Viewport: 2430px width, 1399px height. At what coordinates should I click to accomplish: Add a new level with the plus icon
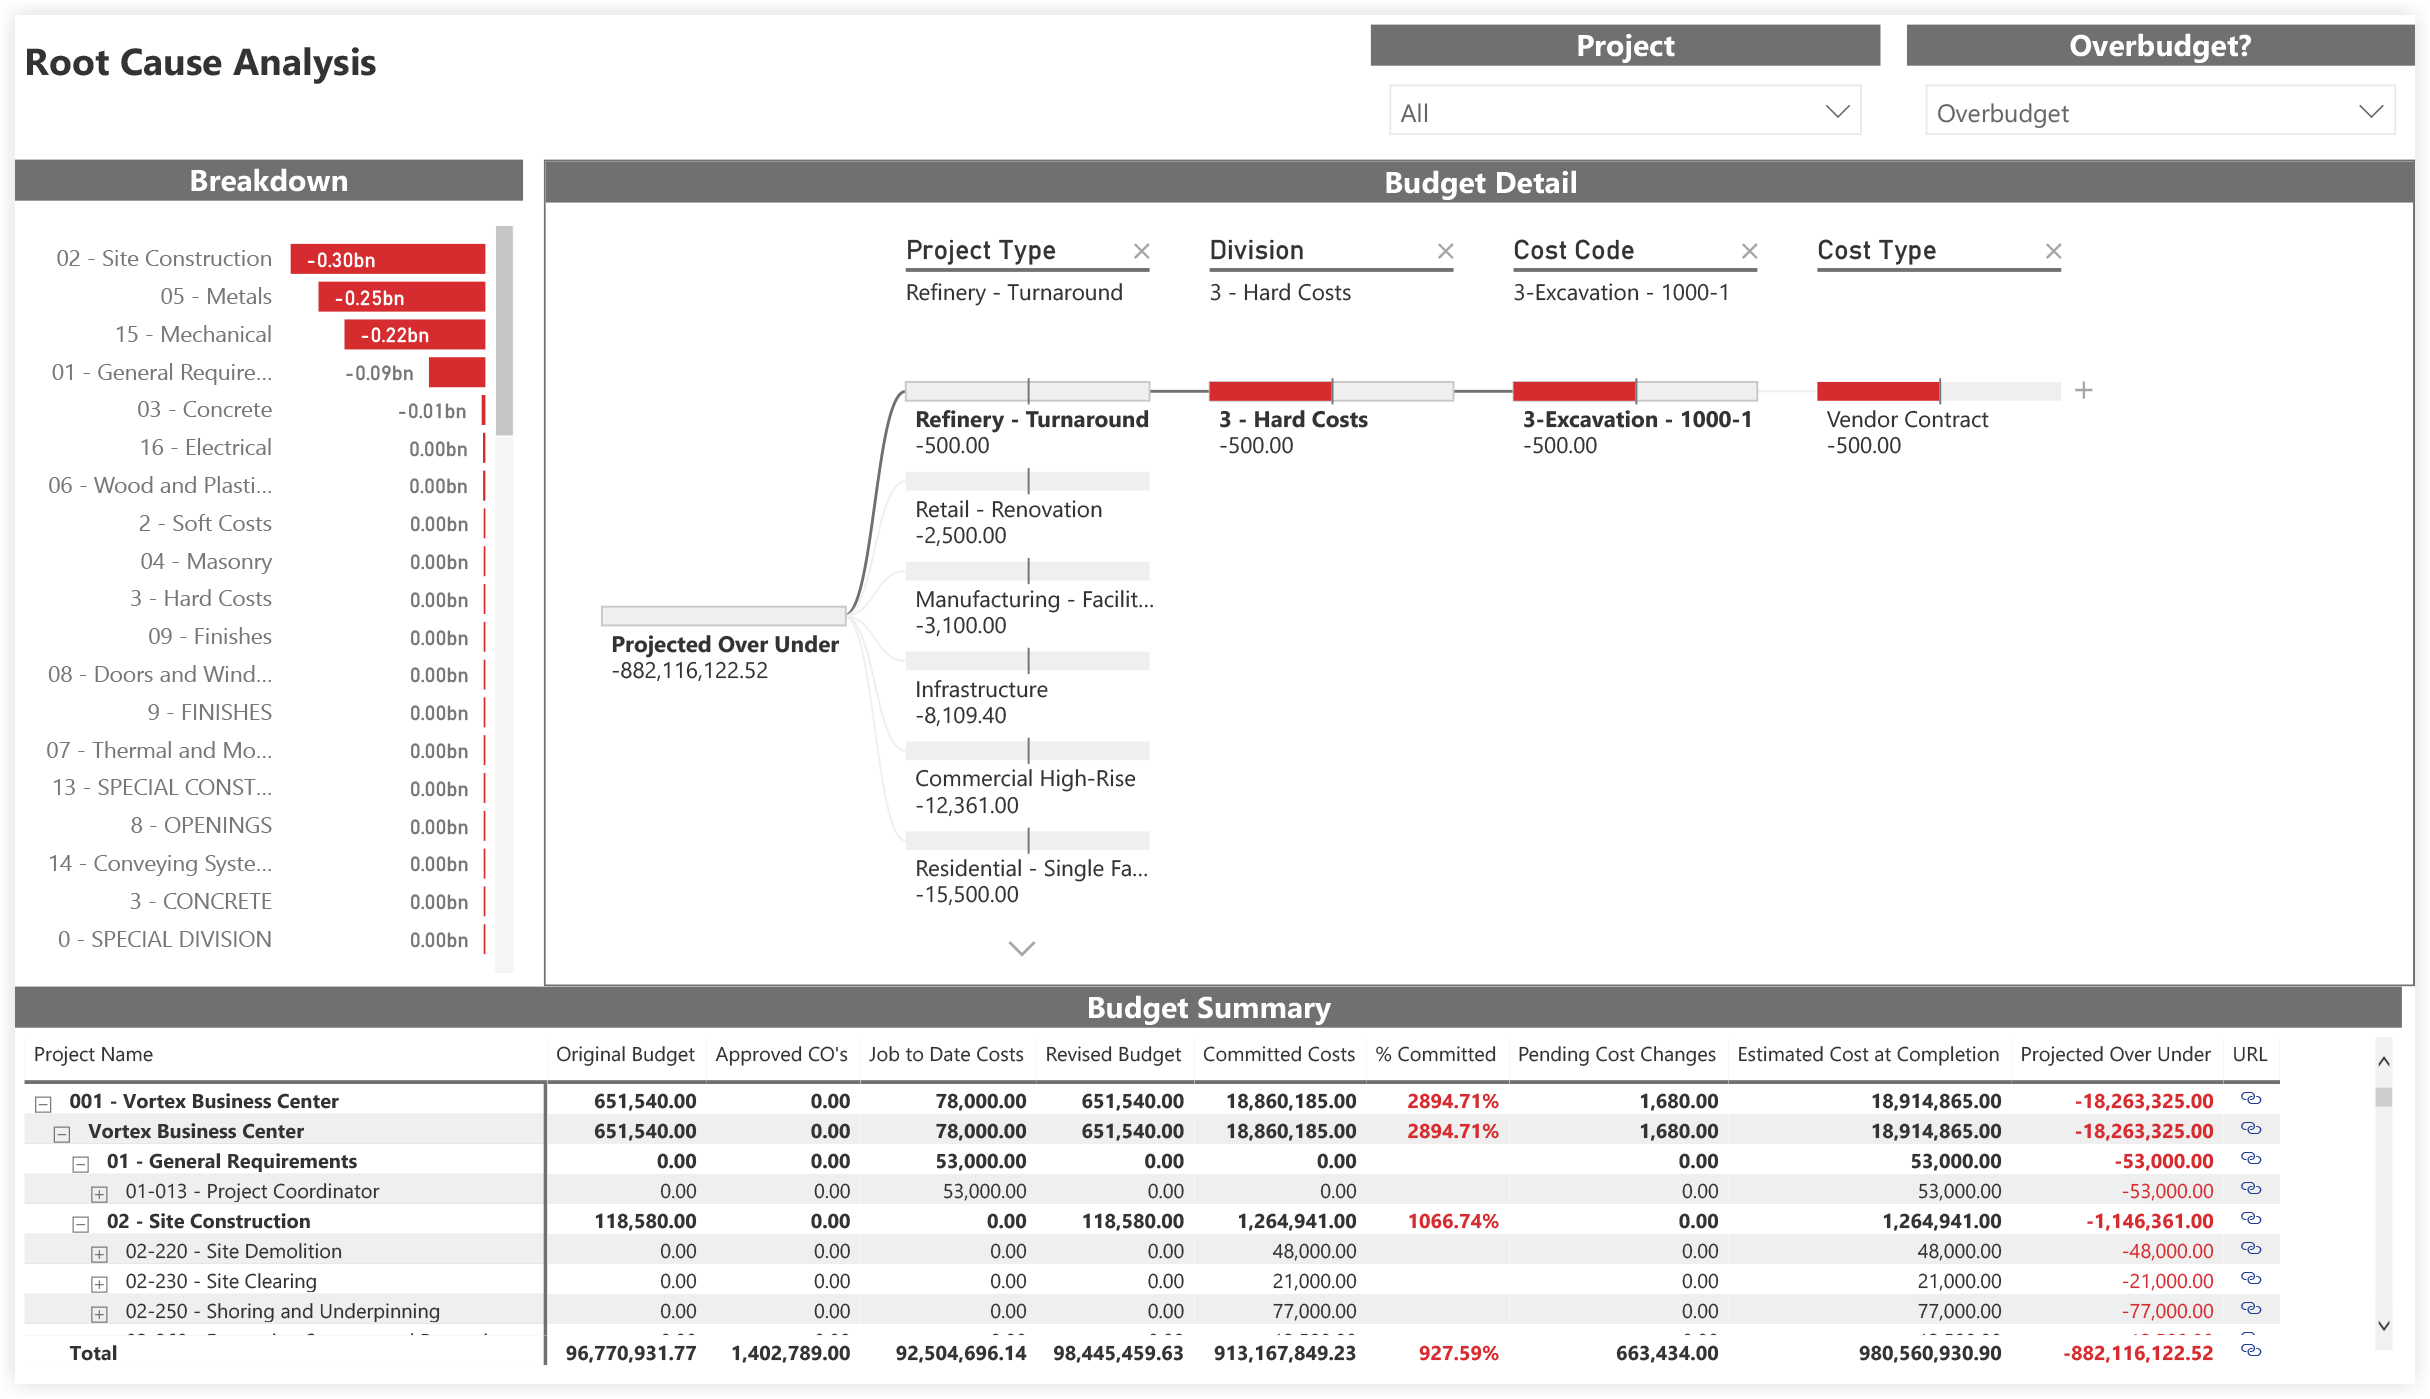click(2083, 390)
